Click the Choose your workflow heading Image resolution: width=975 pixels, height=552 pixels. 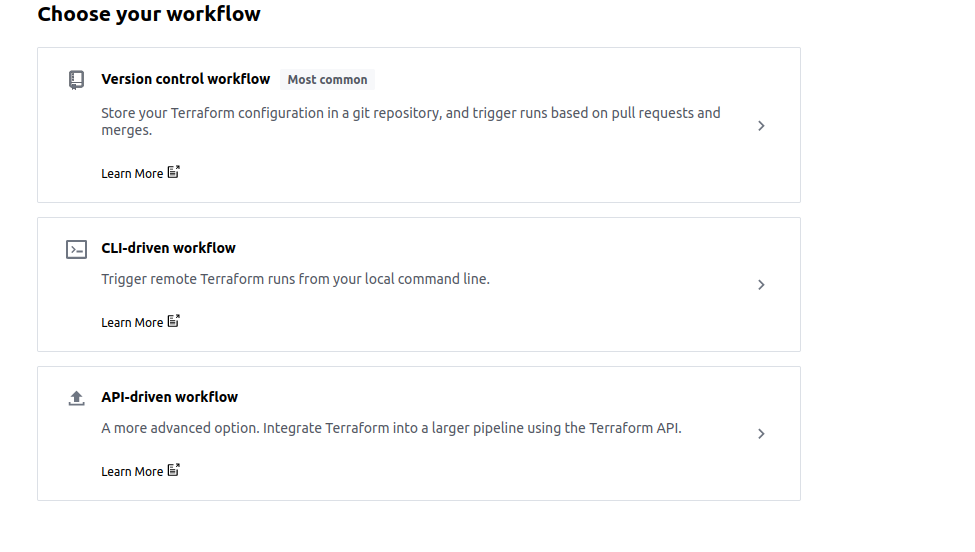(149, 14)
